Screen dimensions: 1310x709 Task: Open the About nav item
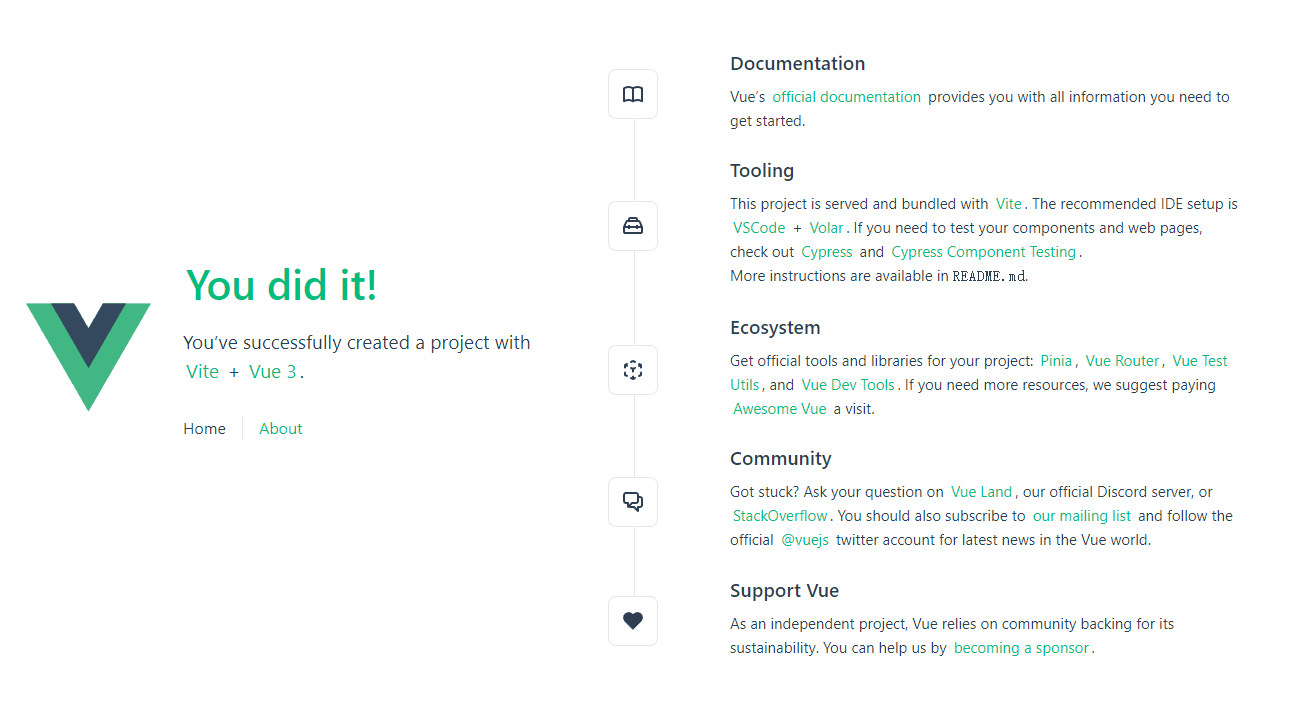click(280, 429)
